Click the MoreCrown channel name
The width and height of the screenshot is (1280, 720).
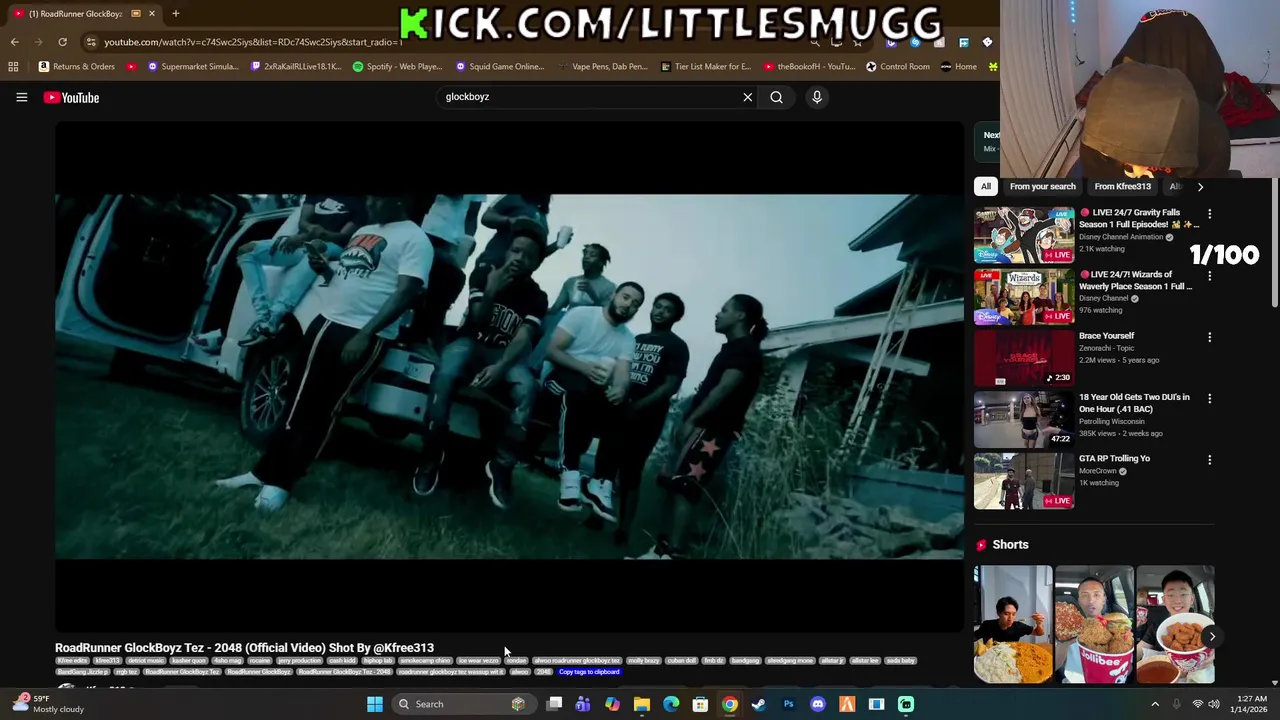(x=1097, y=471)
